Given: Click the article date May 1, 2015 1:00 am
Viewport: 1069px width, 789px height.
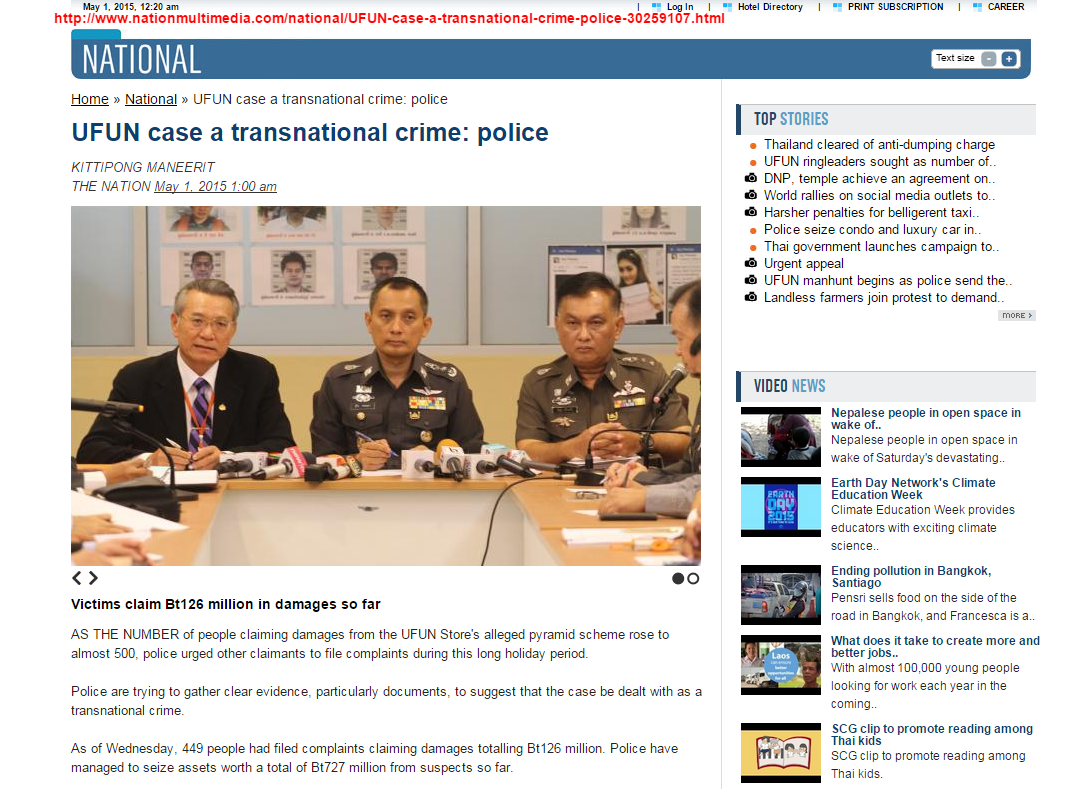Looking at the screenshot, I should (215, 187).
